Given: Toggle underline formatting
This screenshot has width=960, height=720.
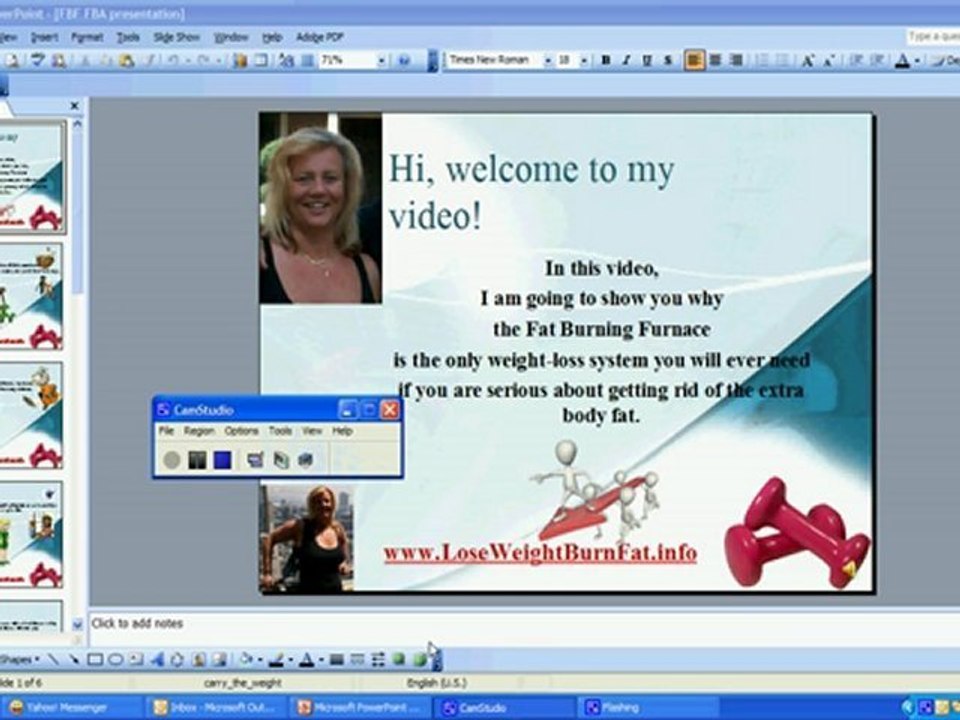Looking at the screenshot, I should [647, 60].
